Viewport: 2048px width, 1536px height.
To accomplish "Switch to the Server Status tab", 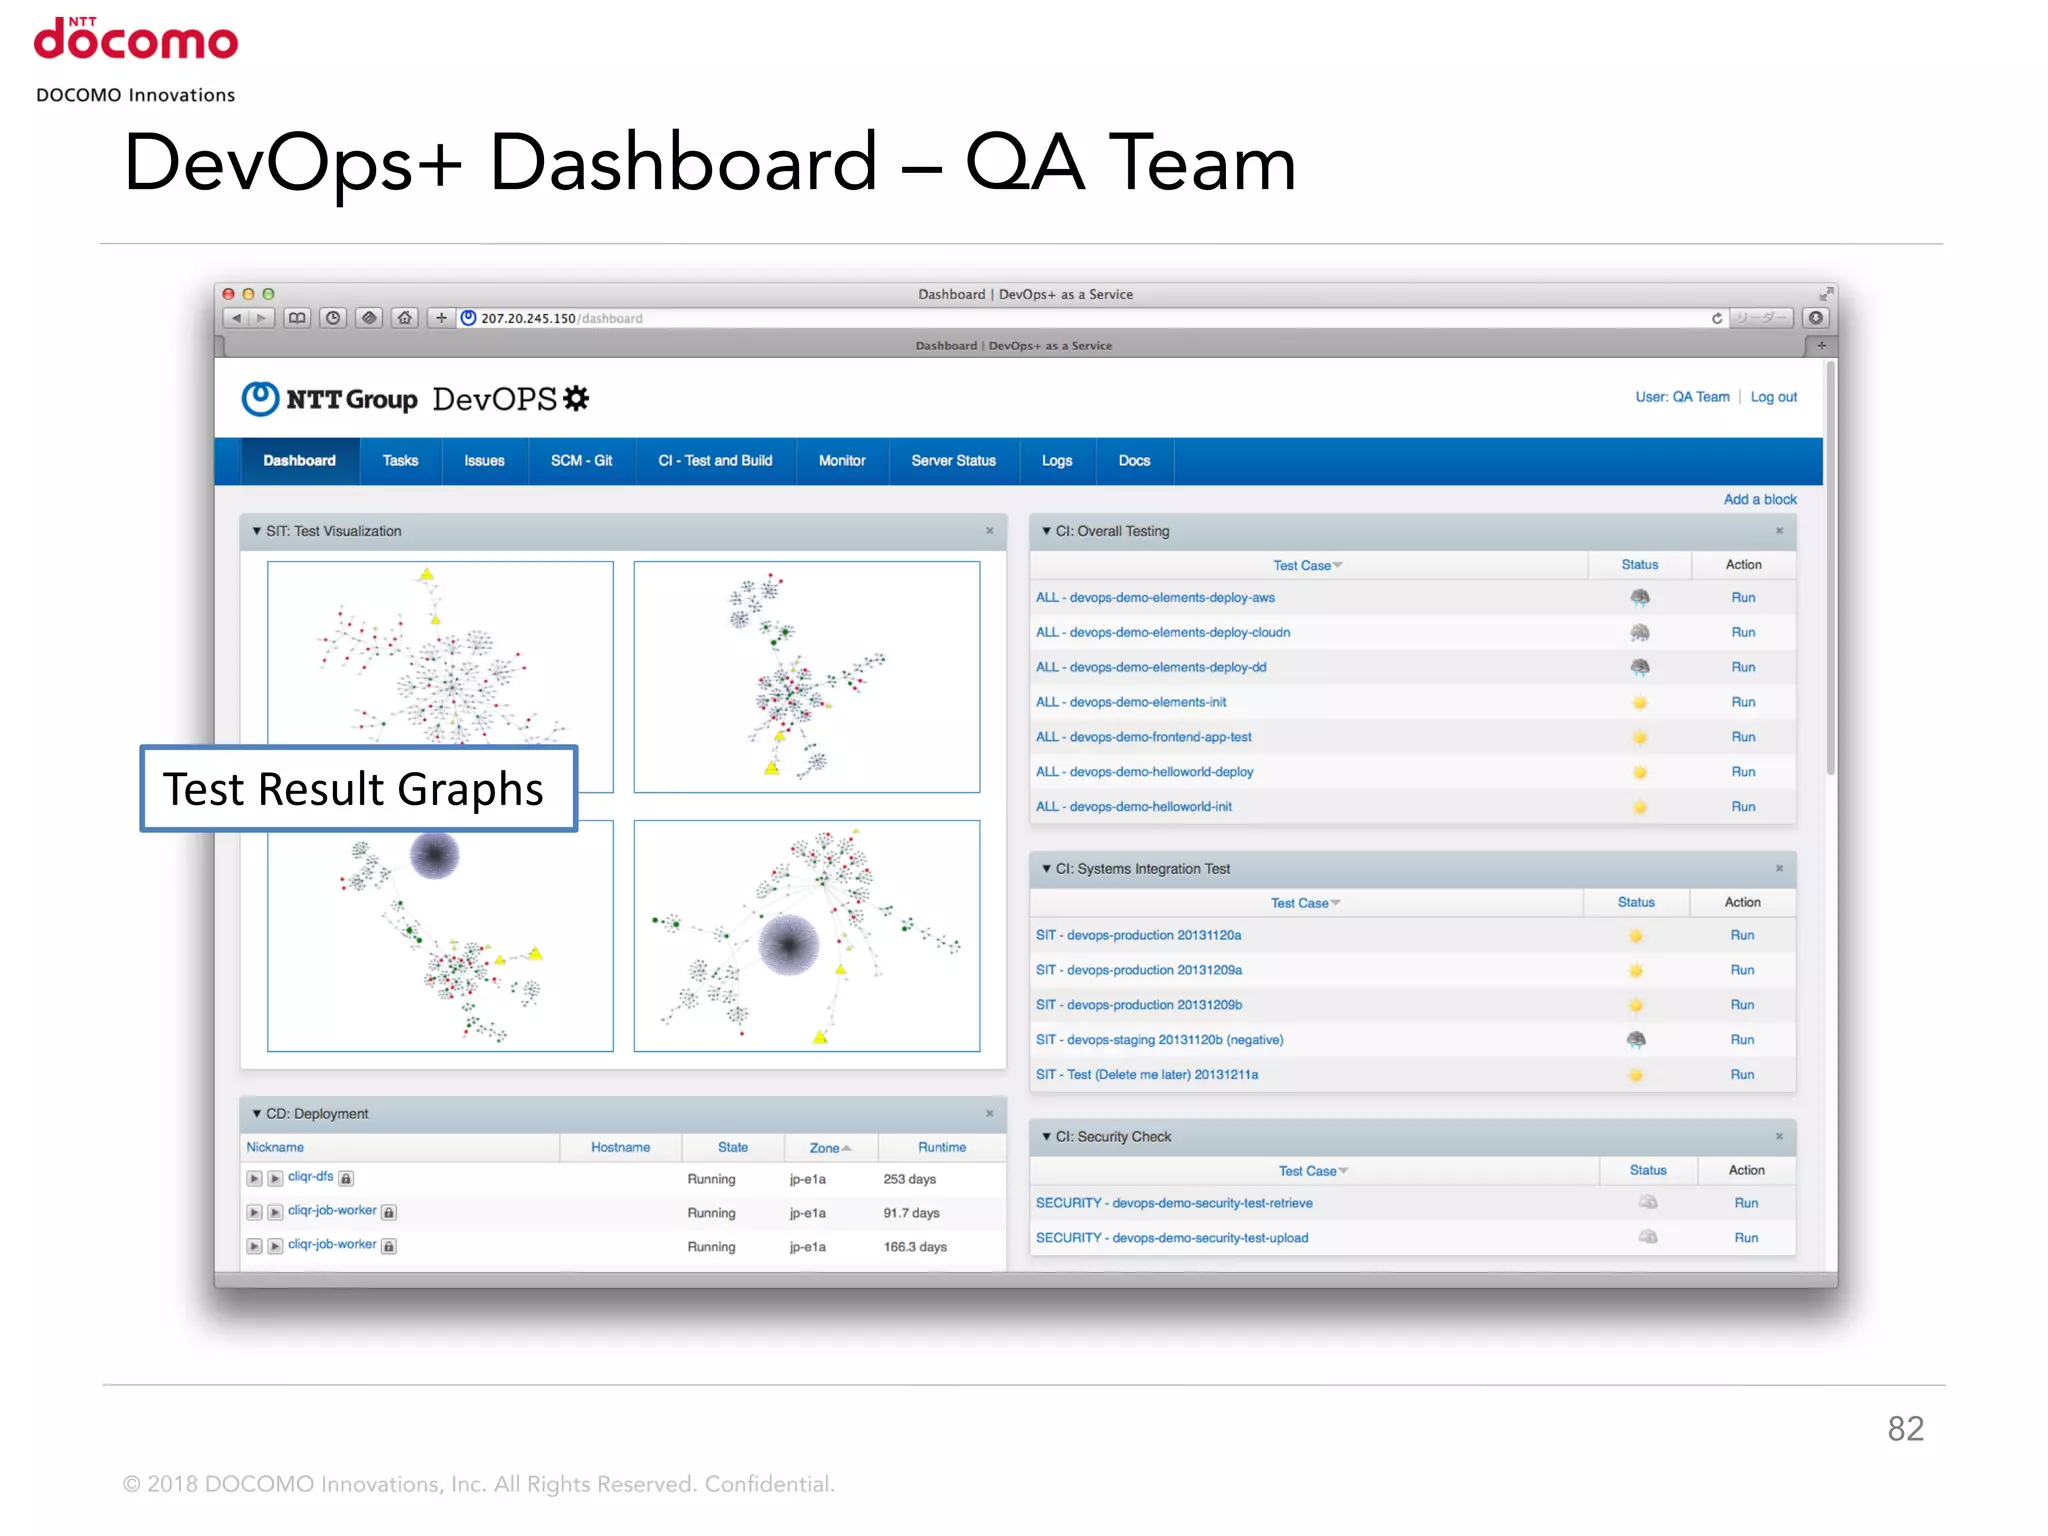I will coord(953,461).
